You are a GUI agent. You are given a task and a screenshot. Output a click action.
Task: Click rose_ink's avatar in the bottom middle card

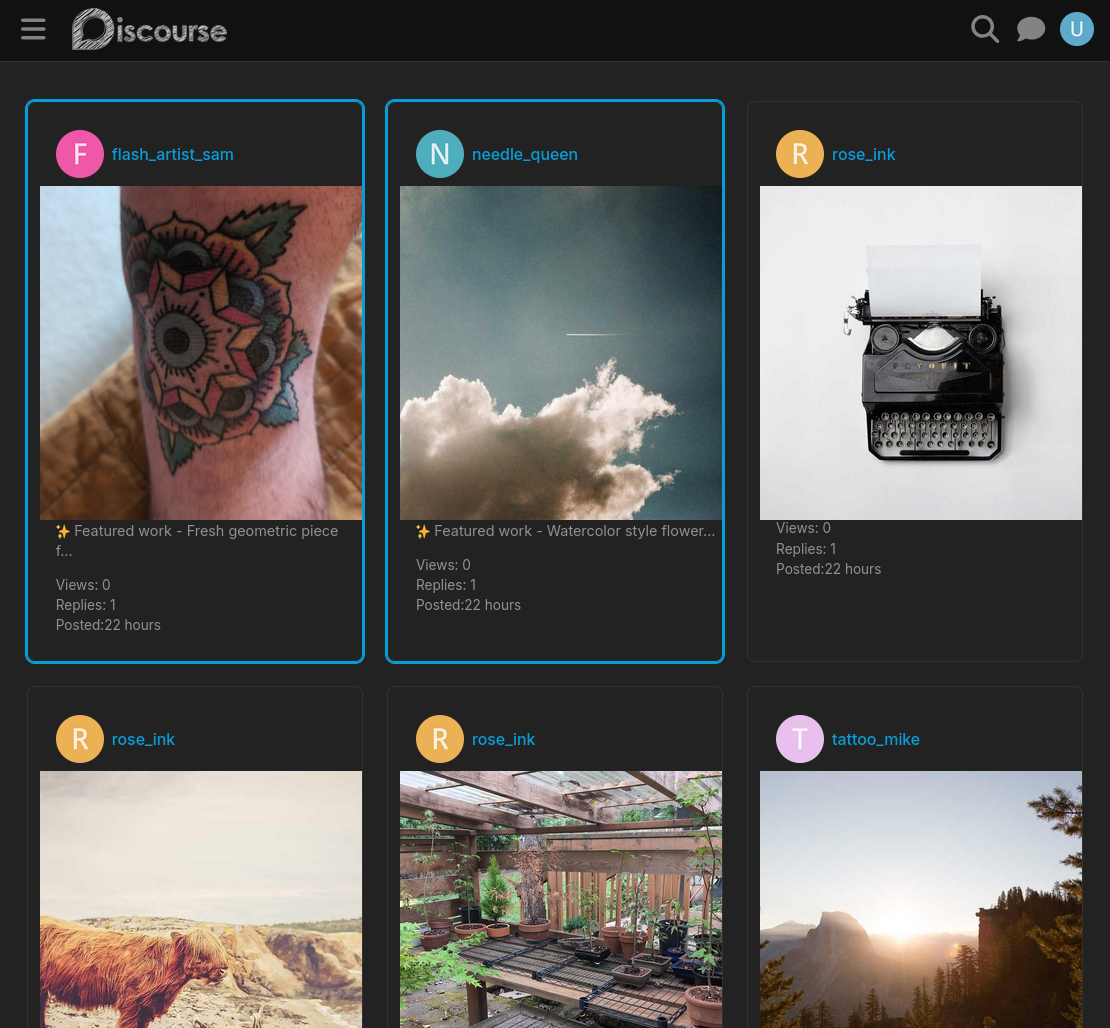tap(440, 739)
